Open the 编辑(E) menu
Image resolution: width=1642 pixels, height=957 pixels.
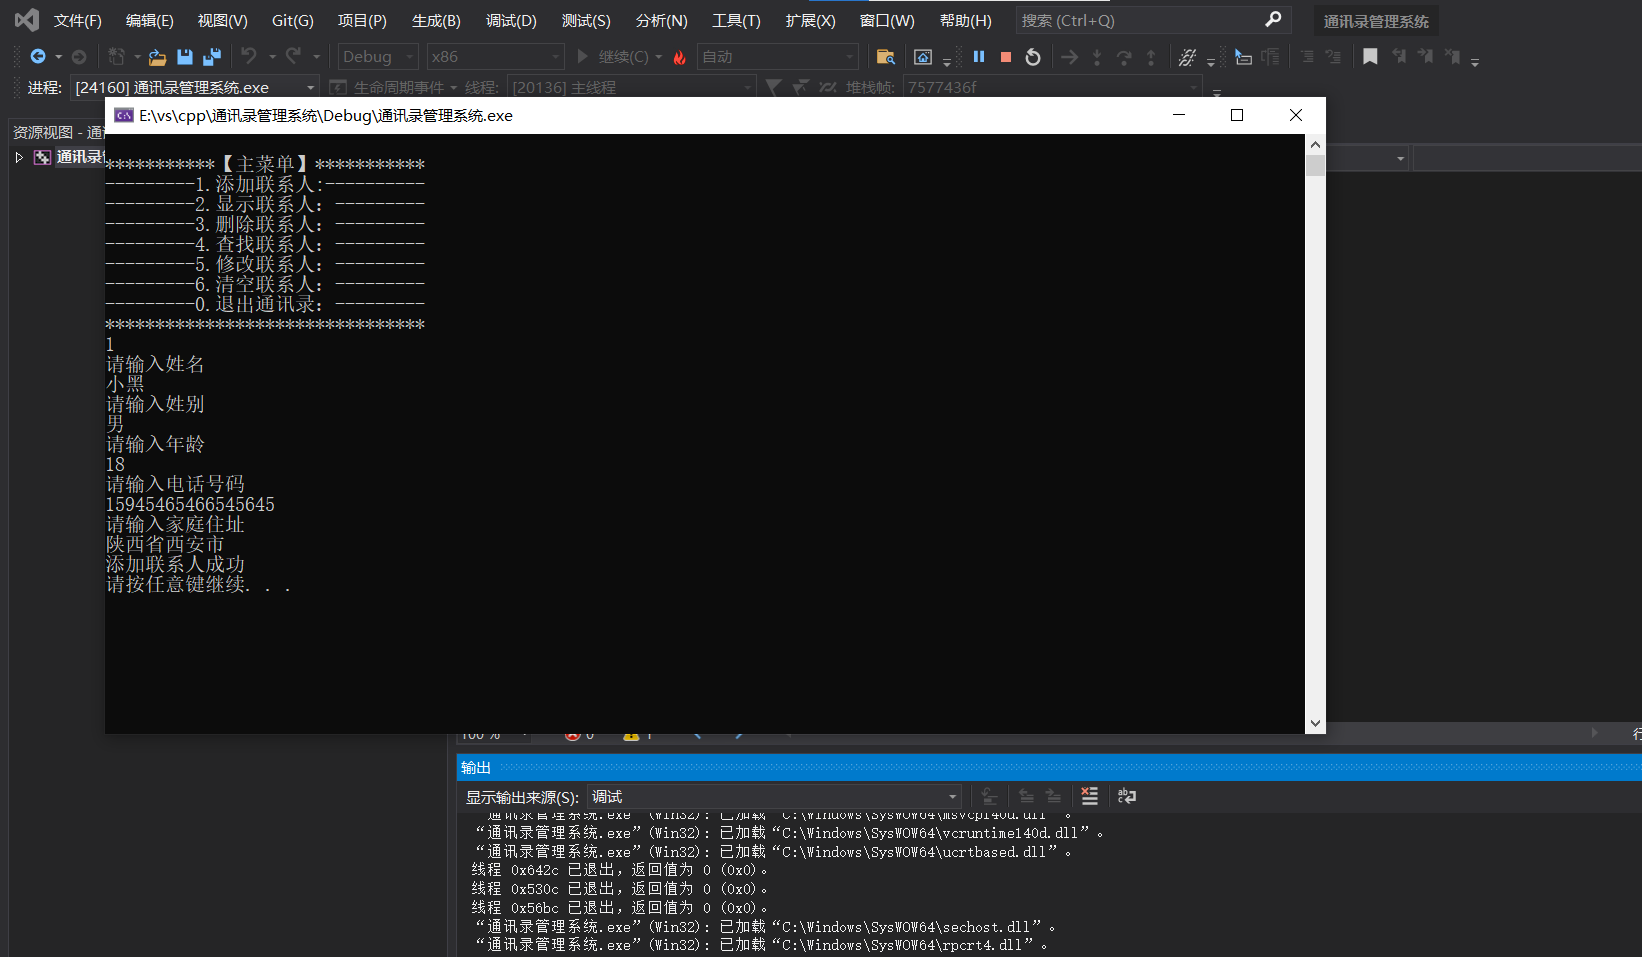[x=150, y=20]
